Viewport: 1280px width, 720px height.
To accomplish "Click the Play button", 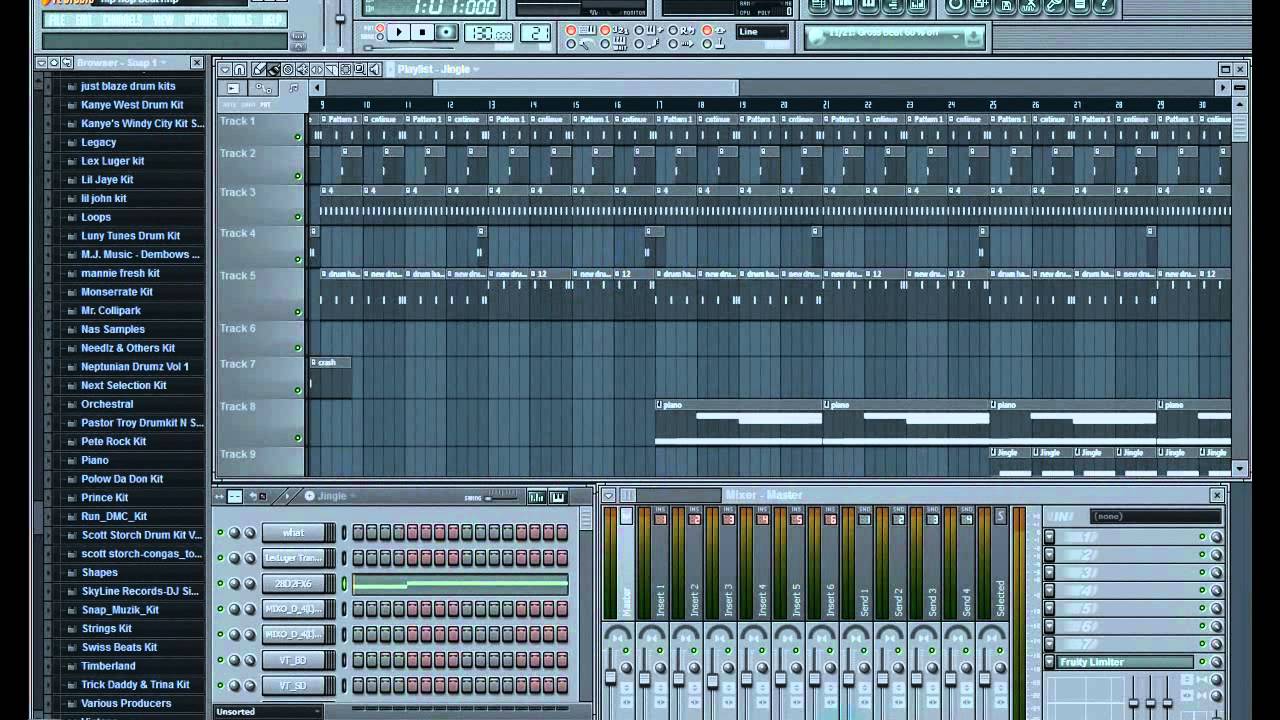I will tap(398, 32).
